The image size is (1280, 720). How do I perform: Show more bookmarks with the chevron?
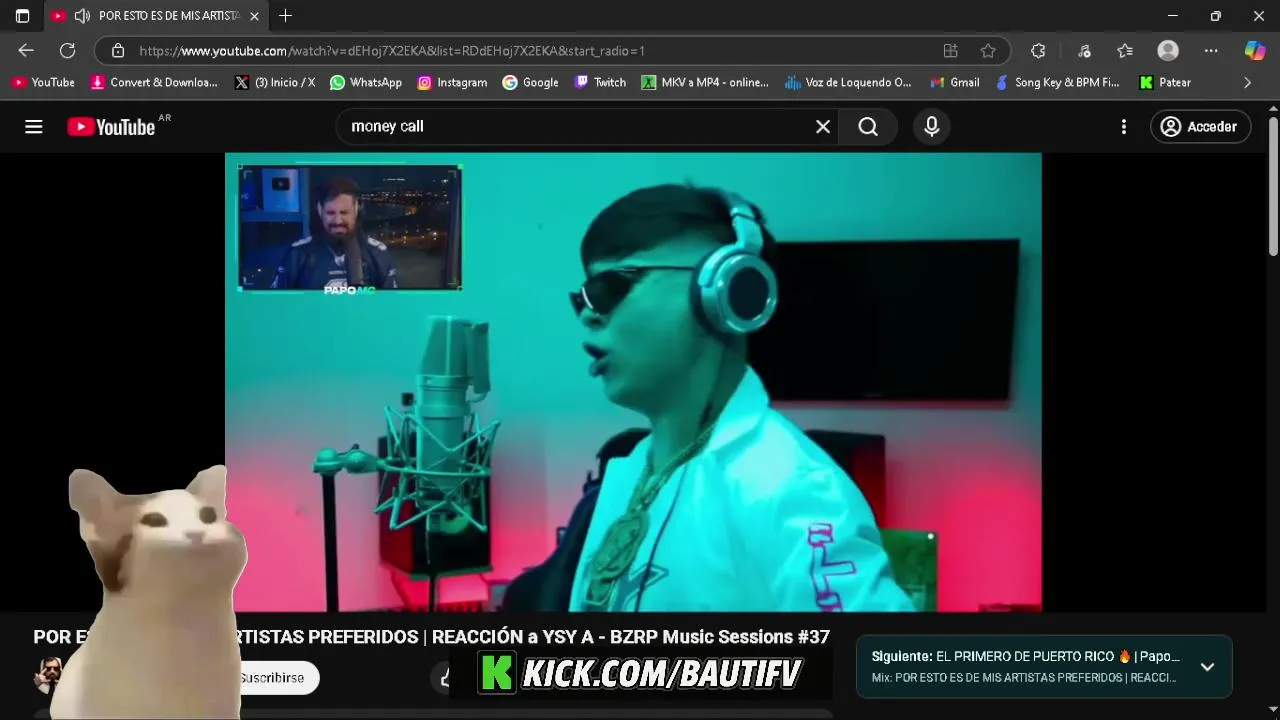click(x=1247, y=82)
